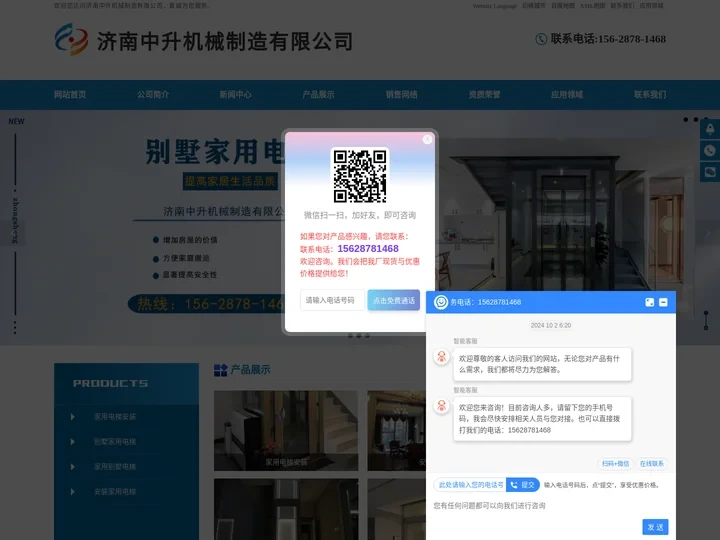Open the phone call icon in the right sidebar
This screenshot has width=720, height=540.
[x=710, y=151]
